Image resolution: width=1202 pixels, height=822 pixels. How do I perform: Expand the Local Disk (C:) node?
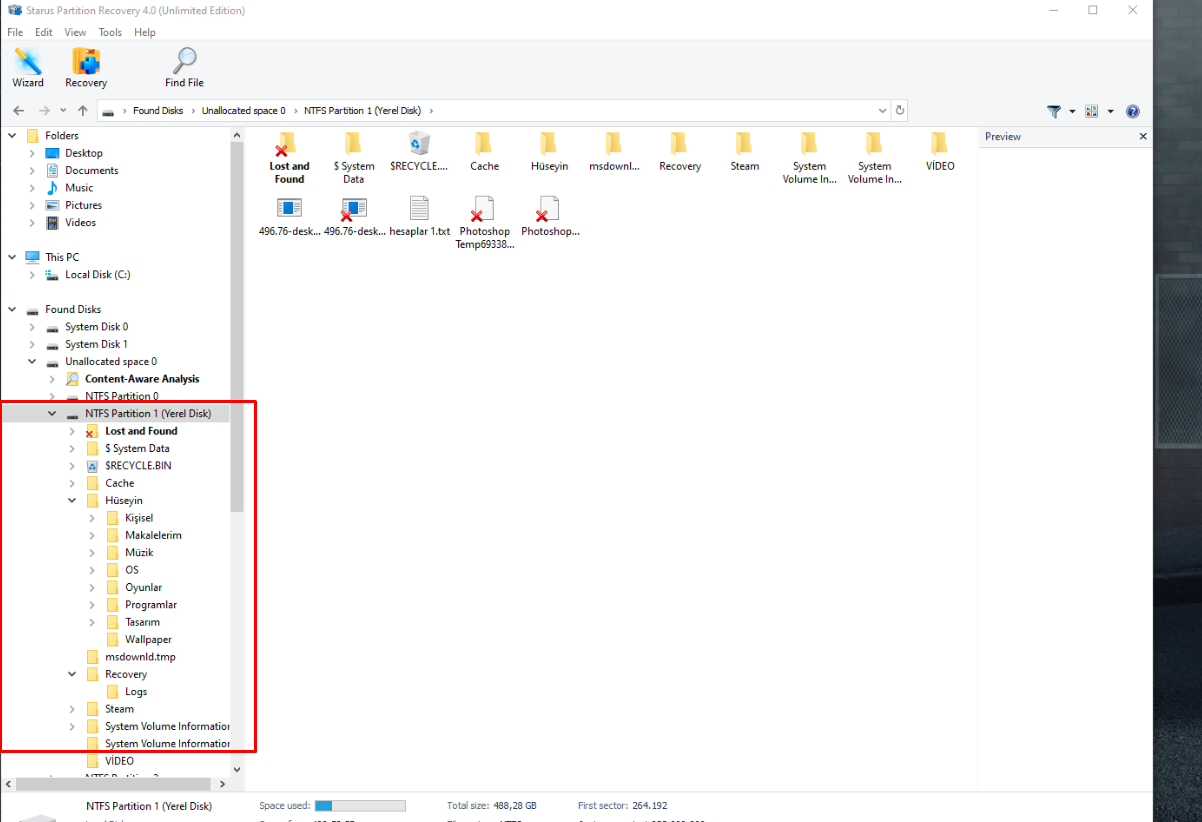click(x=32, y=274)
